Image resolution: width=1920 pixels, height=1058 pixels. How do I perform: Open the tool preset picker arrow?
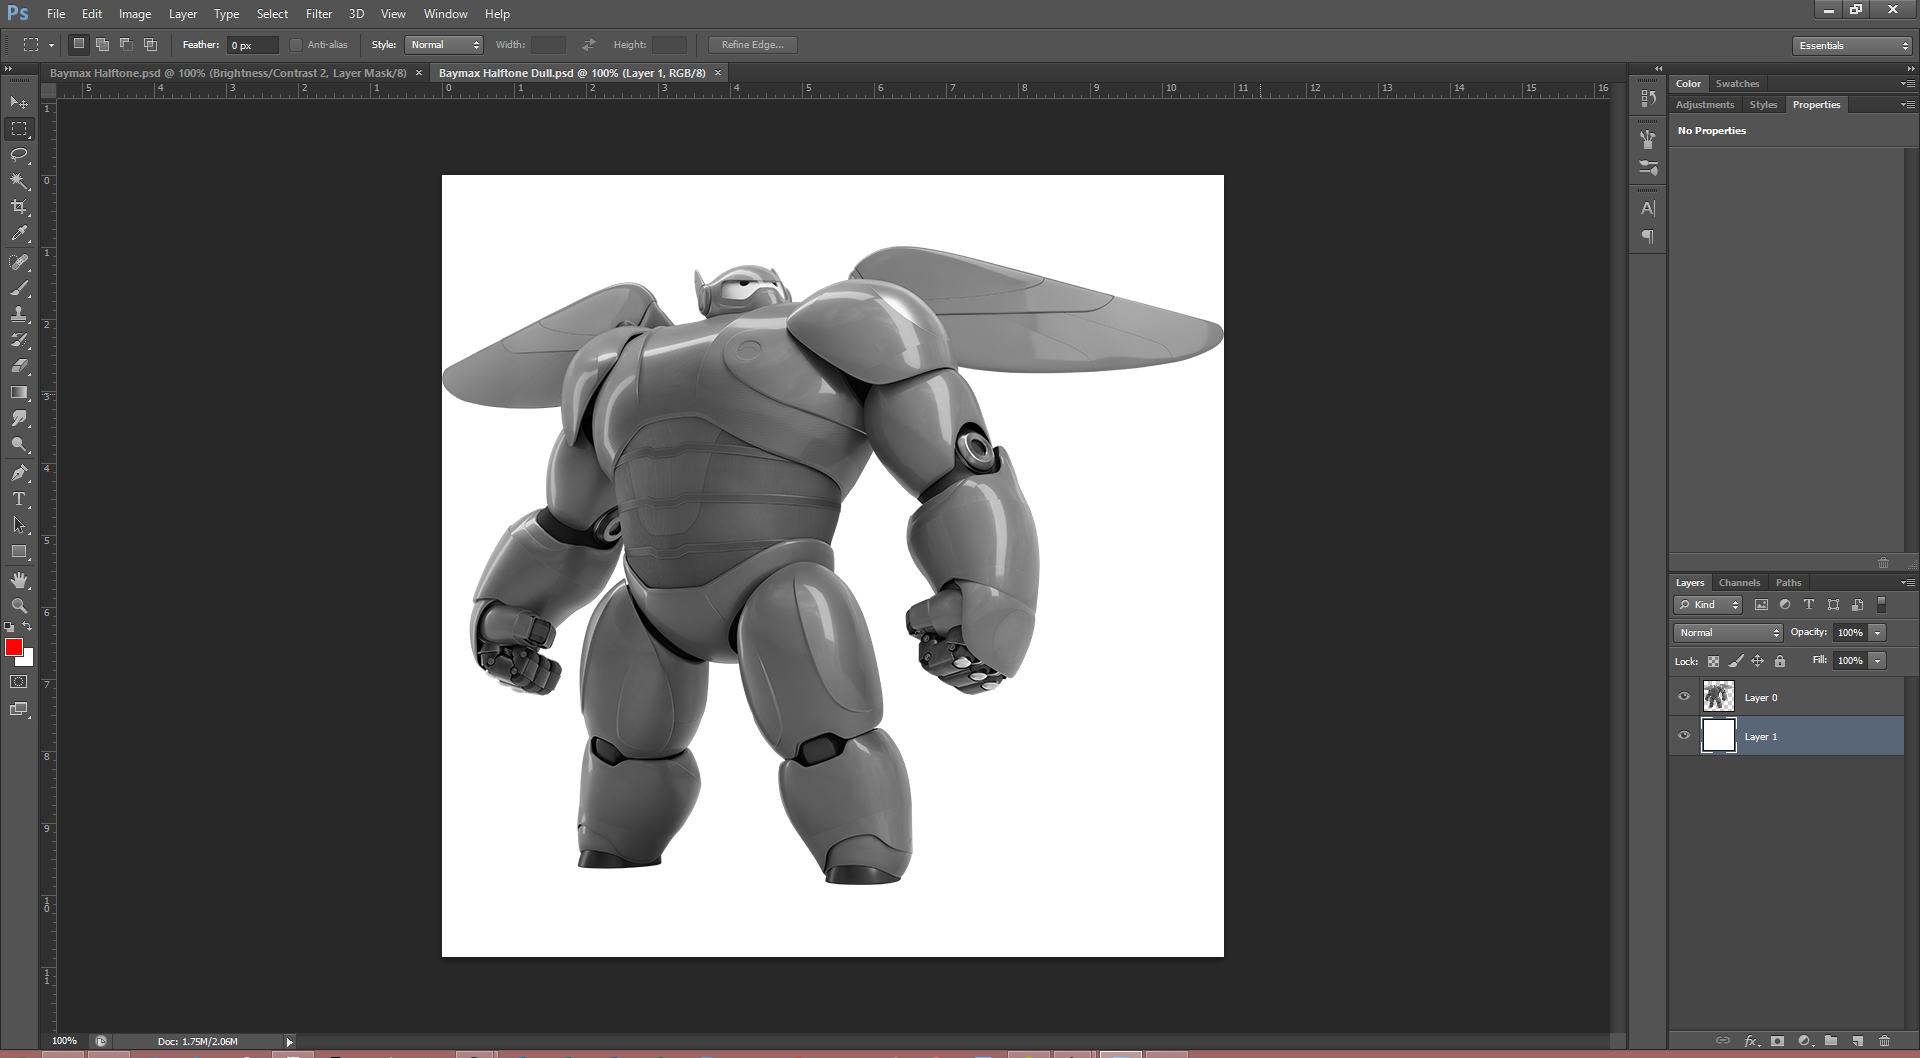click(x=51, y=45)
